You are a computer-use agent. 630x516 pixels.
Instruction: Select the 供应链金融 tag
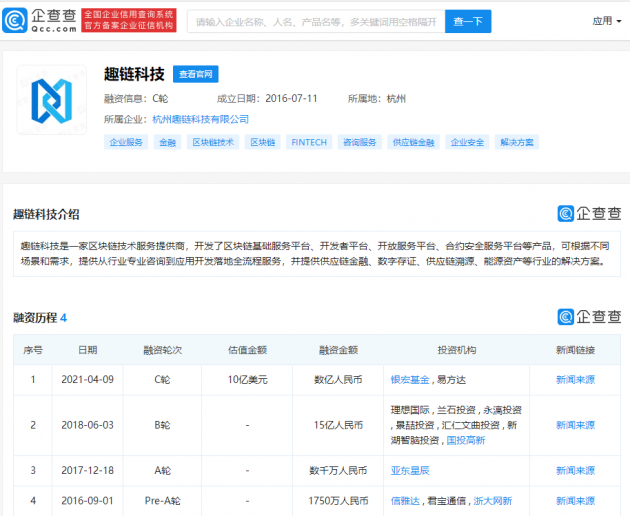413,142
